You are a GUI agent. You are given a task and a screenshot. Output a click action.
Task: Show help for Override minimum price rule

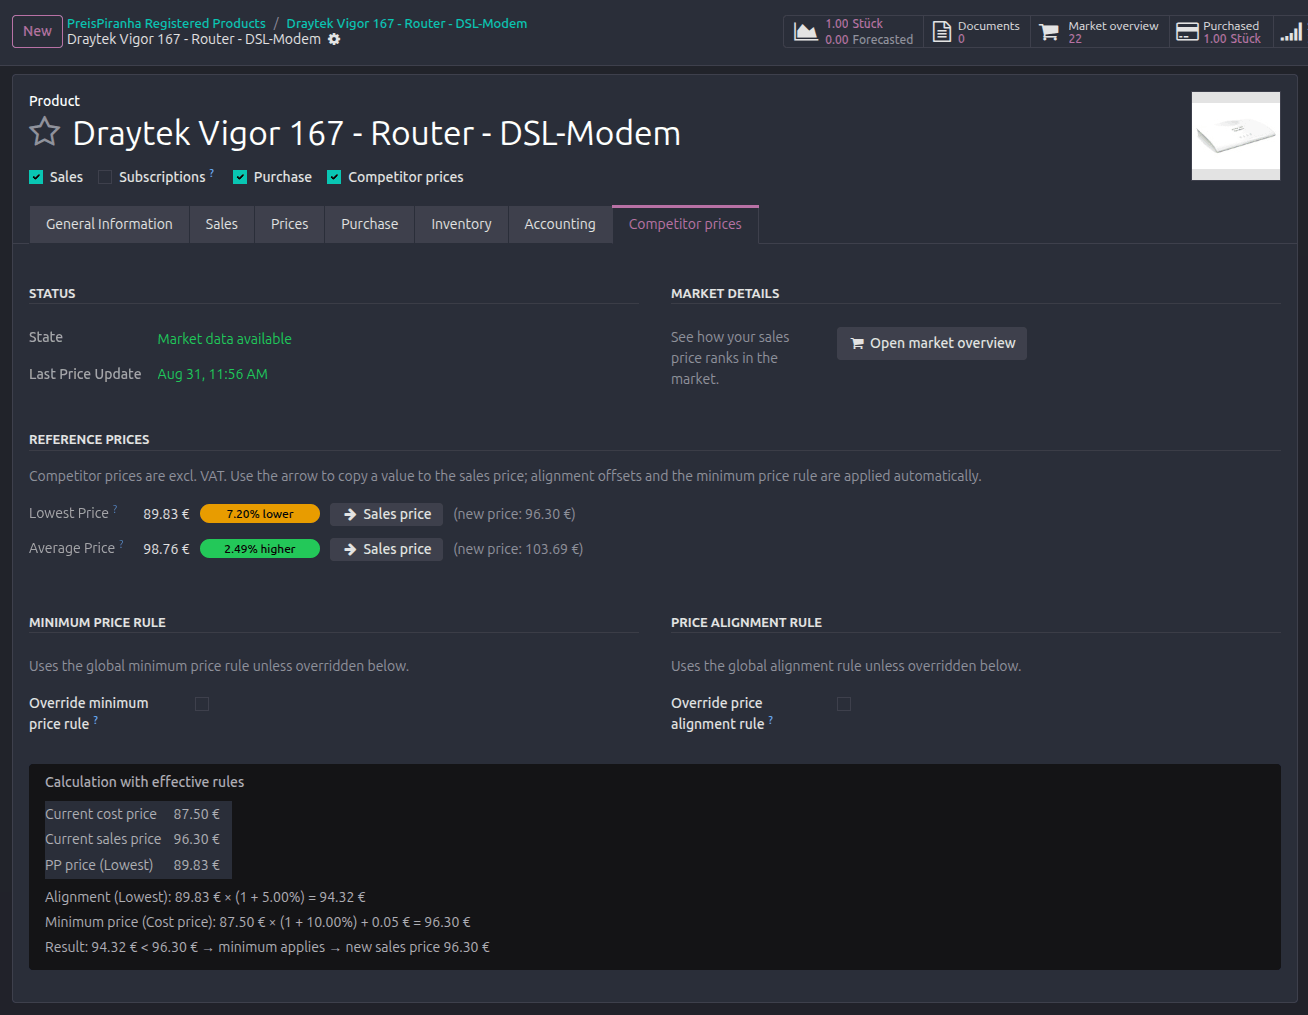pyautogui.click(x=96, y=719)
